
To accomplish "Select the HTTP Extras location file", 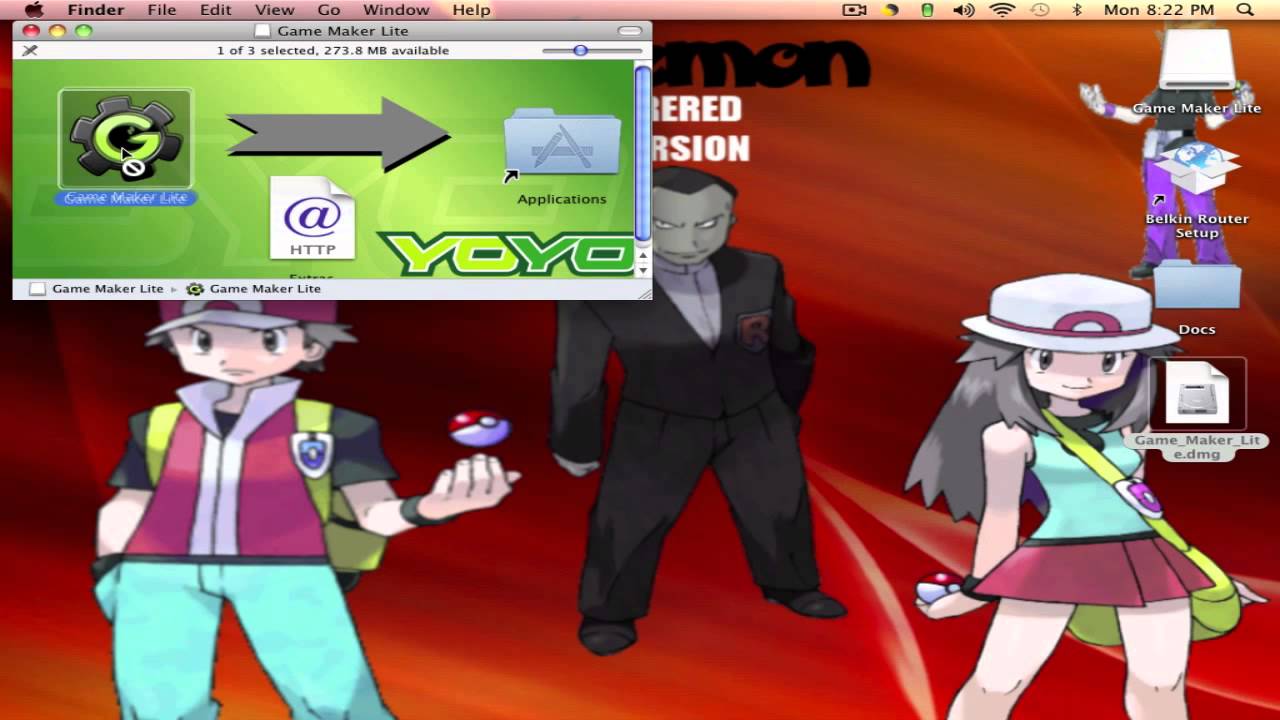I will click(312, 219).
